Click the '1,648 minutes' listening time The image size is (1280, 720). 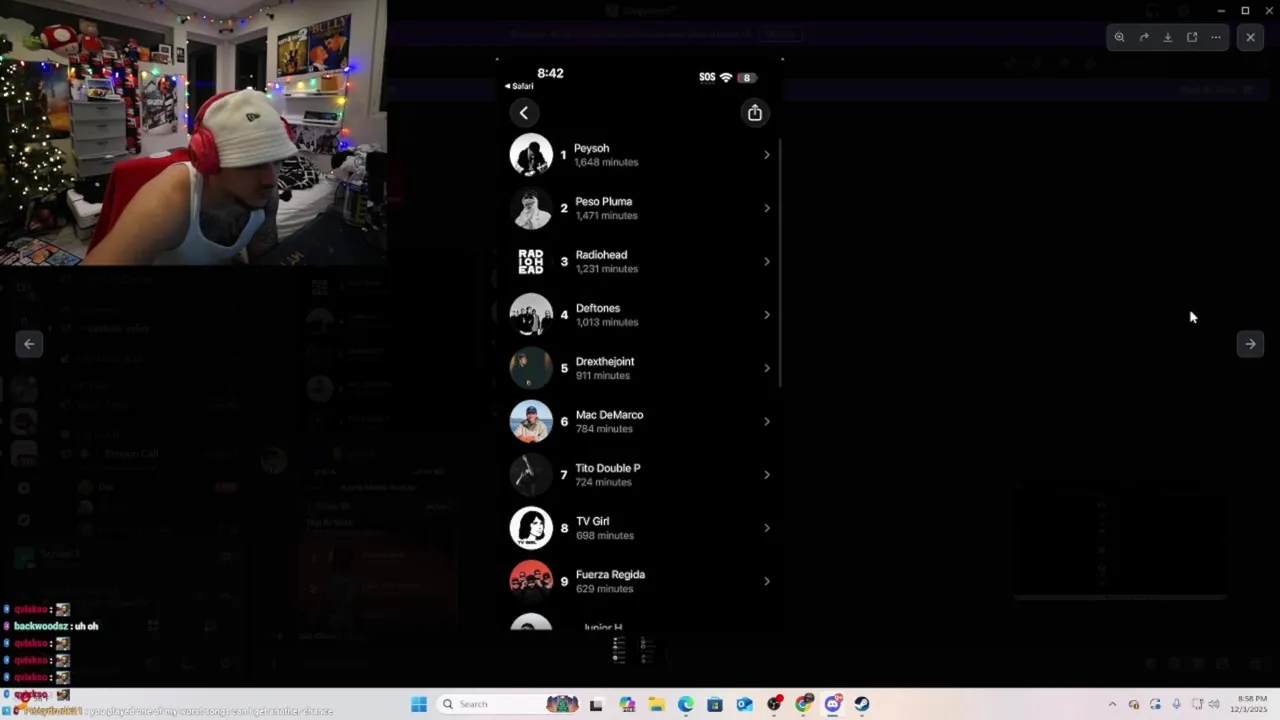606,162
